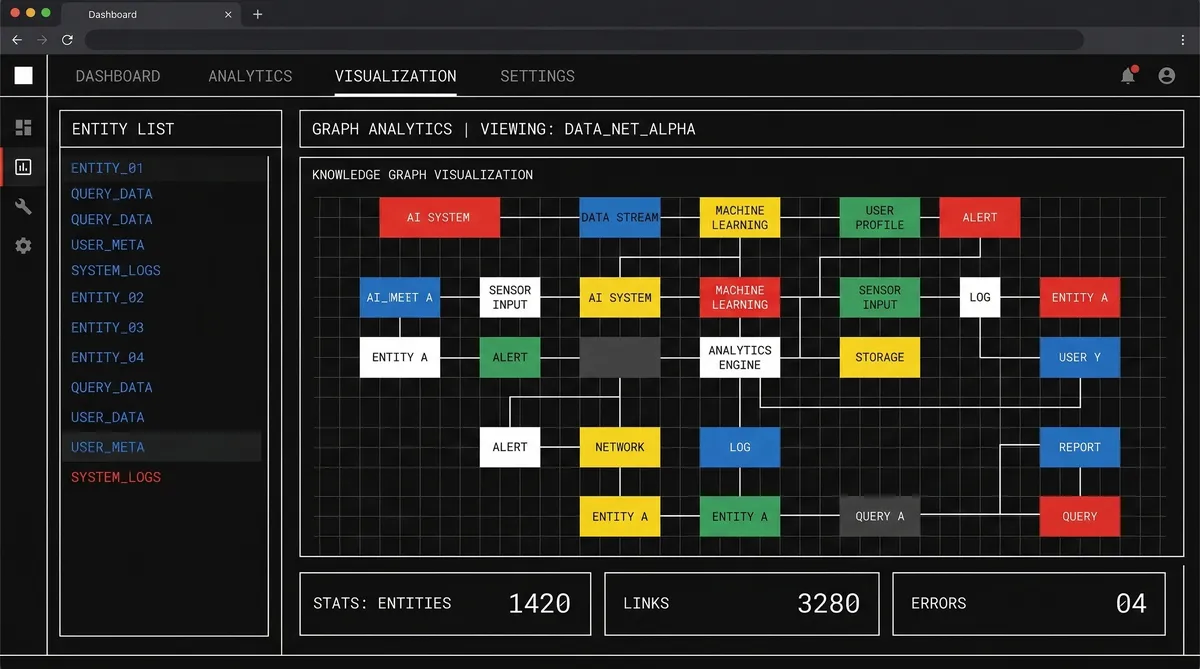The width and height of the screenshot is (1200, 669).
Task: Open the dashboard grid icon in sidebar
Action: (x=23, y=127)
